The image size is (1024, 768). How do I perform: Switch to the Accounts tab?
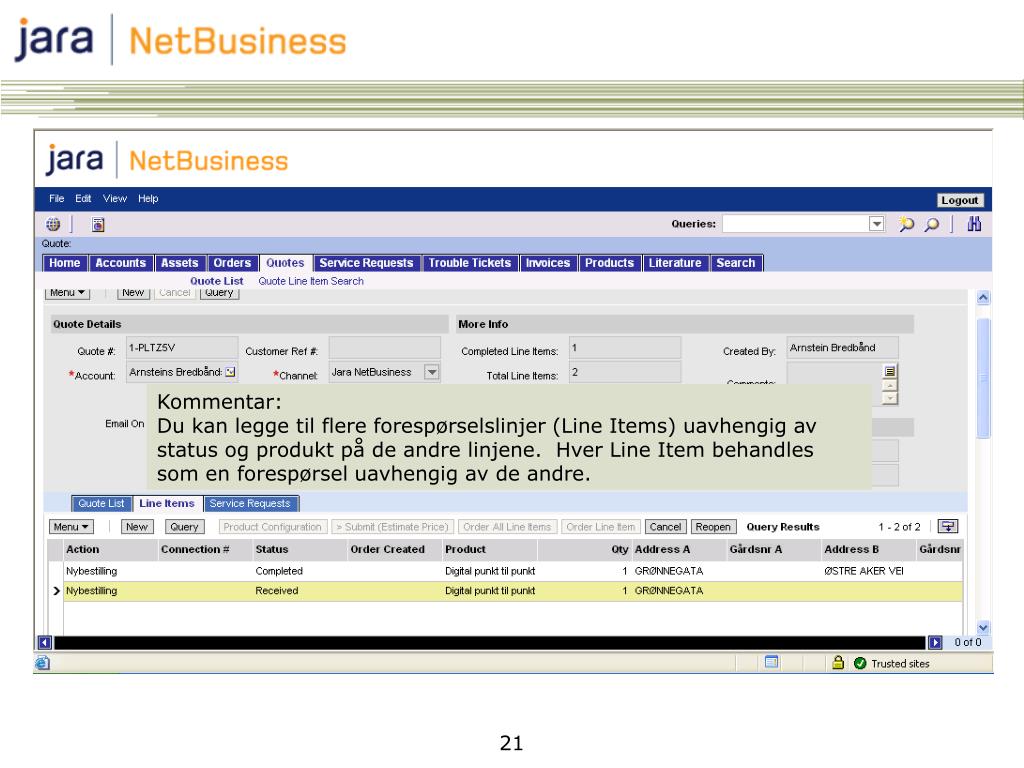(121, 263)
